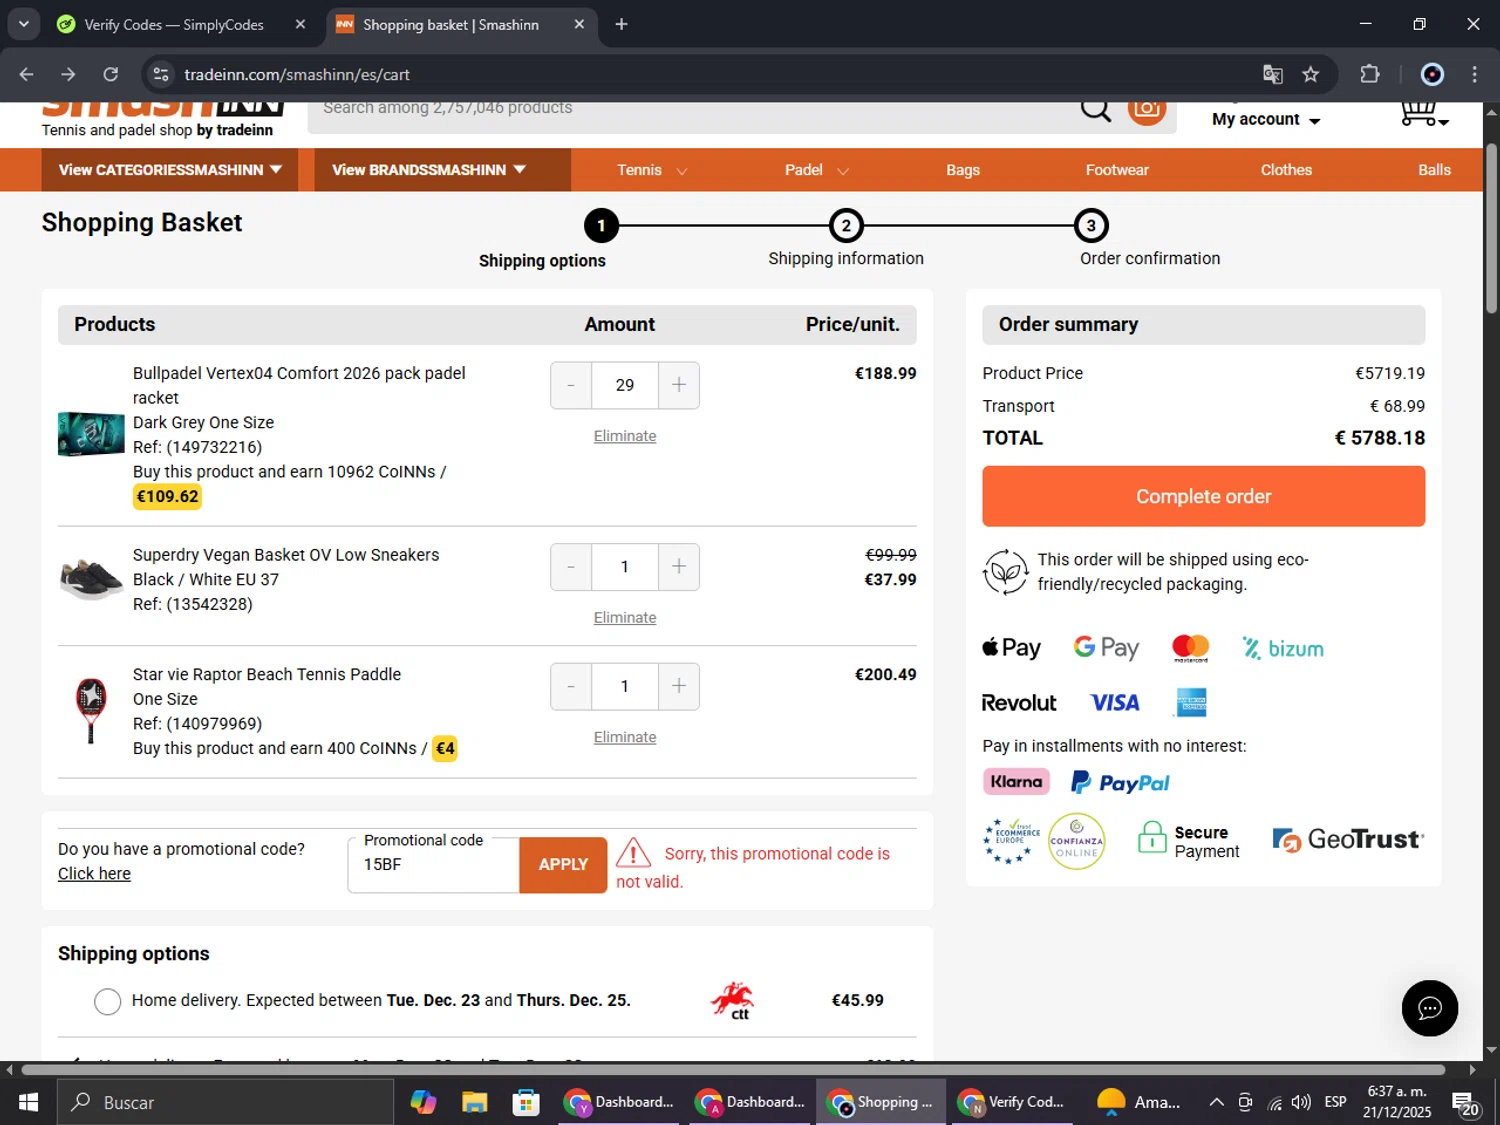Open volume control in tray
This screenshot has width=1500, height=1125.
pyautogui.click(x=1301, y=1102)
